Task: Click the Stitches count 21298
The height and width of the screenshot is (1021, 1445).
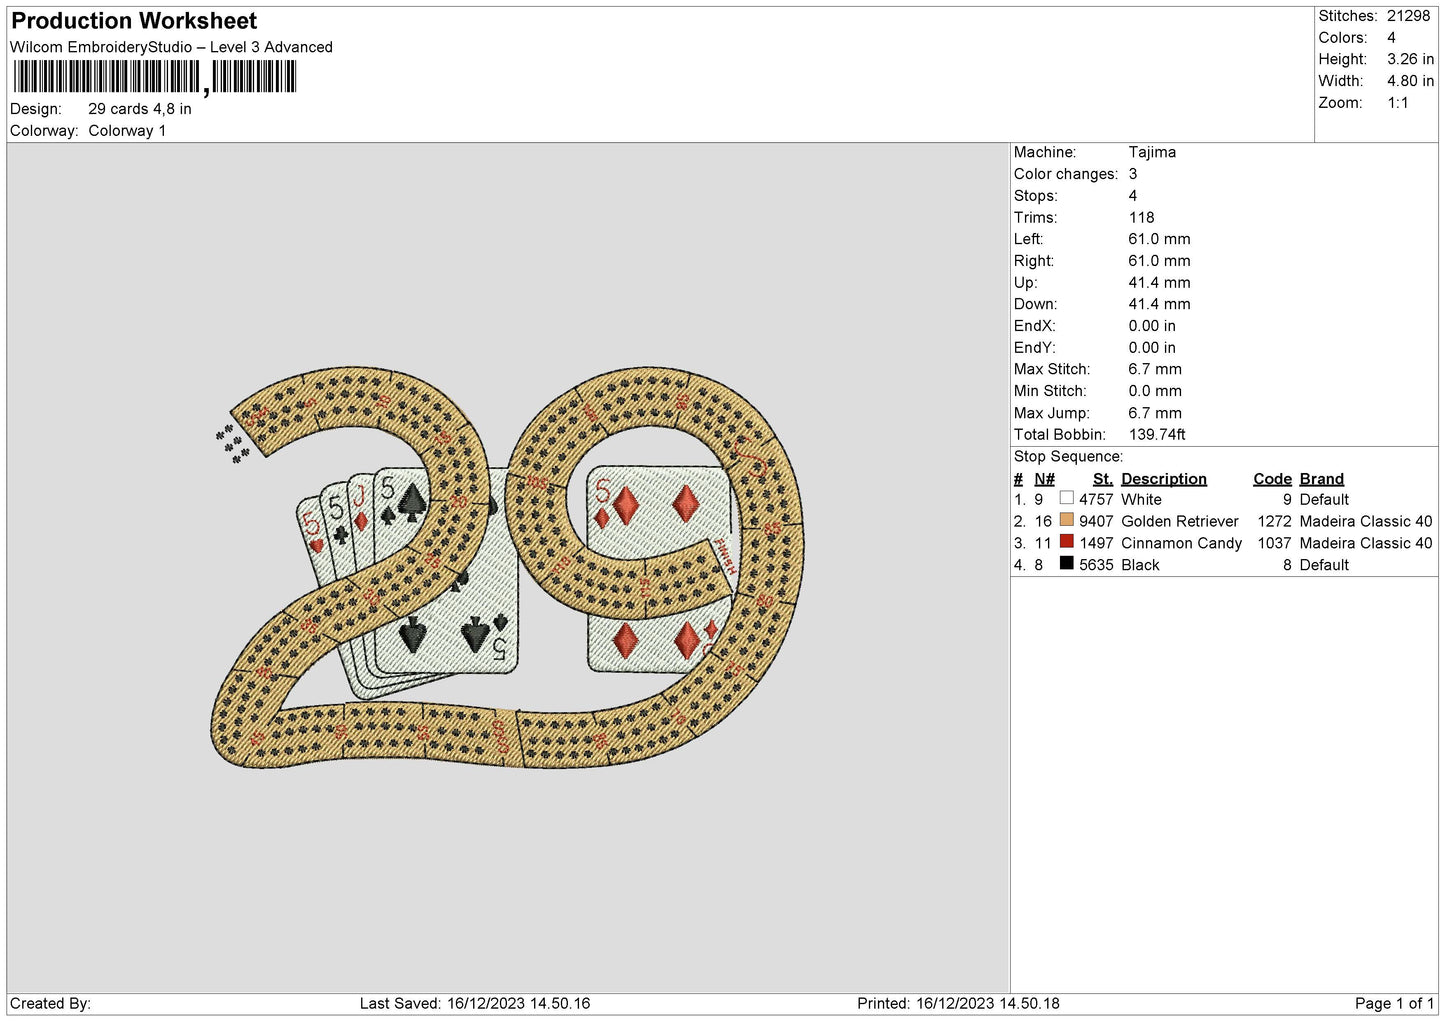Action: 1408,16
